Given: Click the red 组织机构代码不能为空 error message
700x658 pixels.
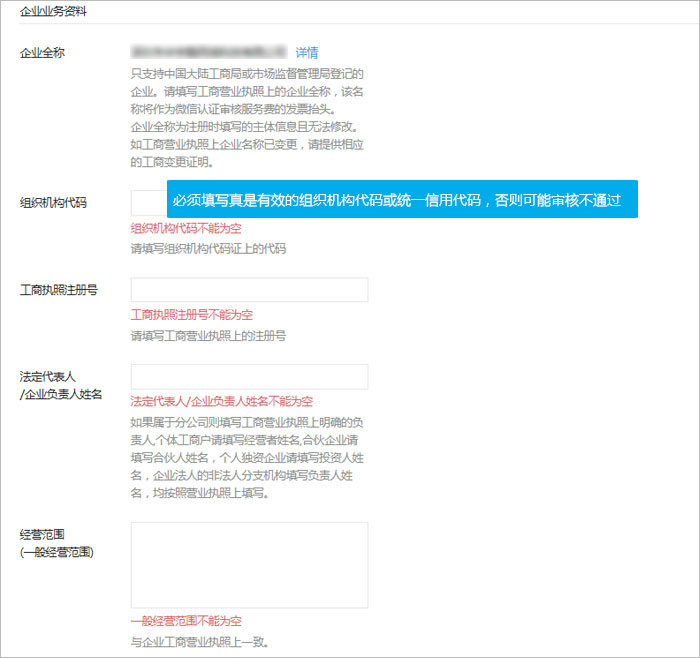Looking at the screenshot, I should point(186,228).
